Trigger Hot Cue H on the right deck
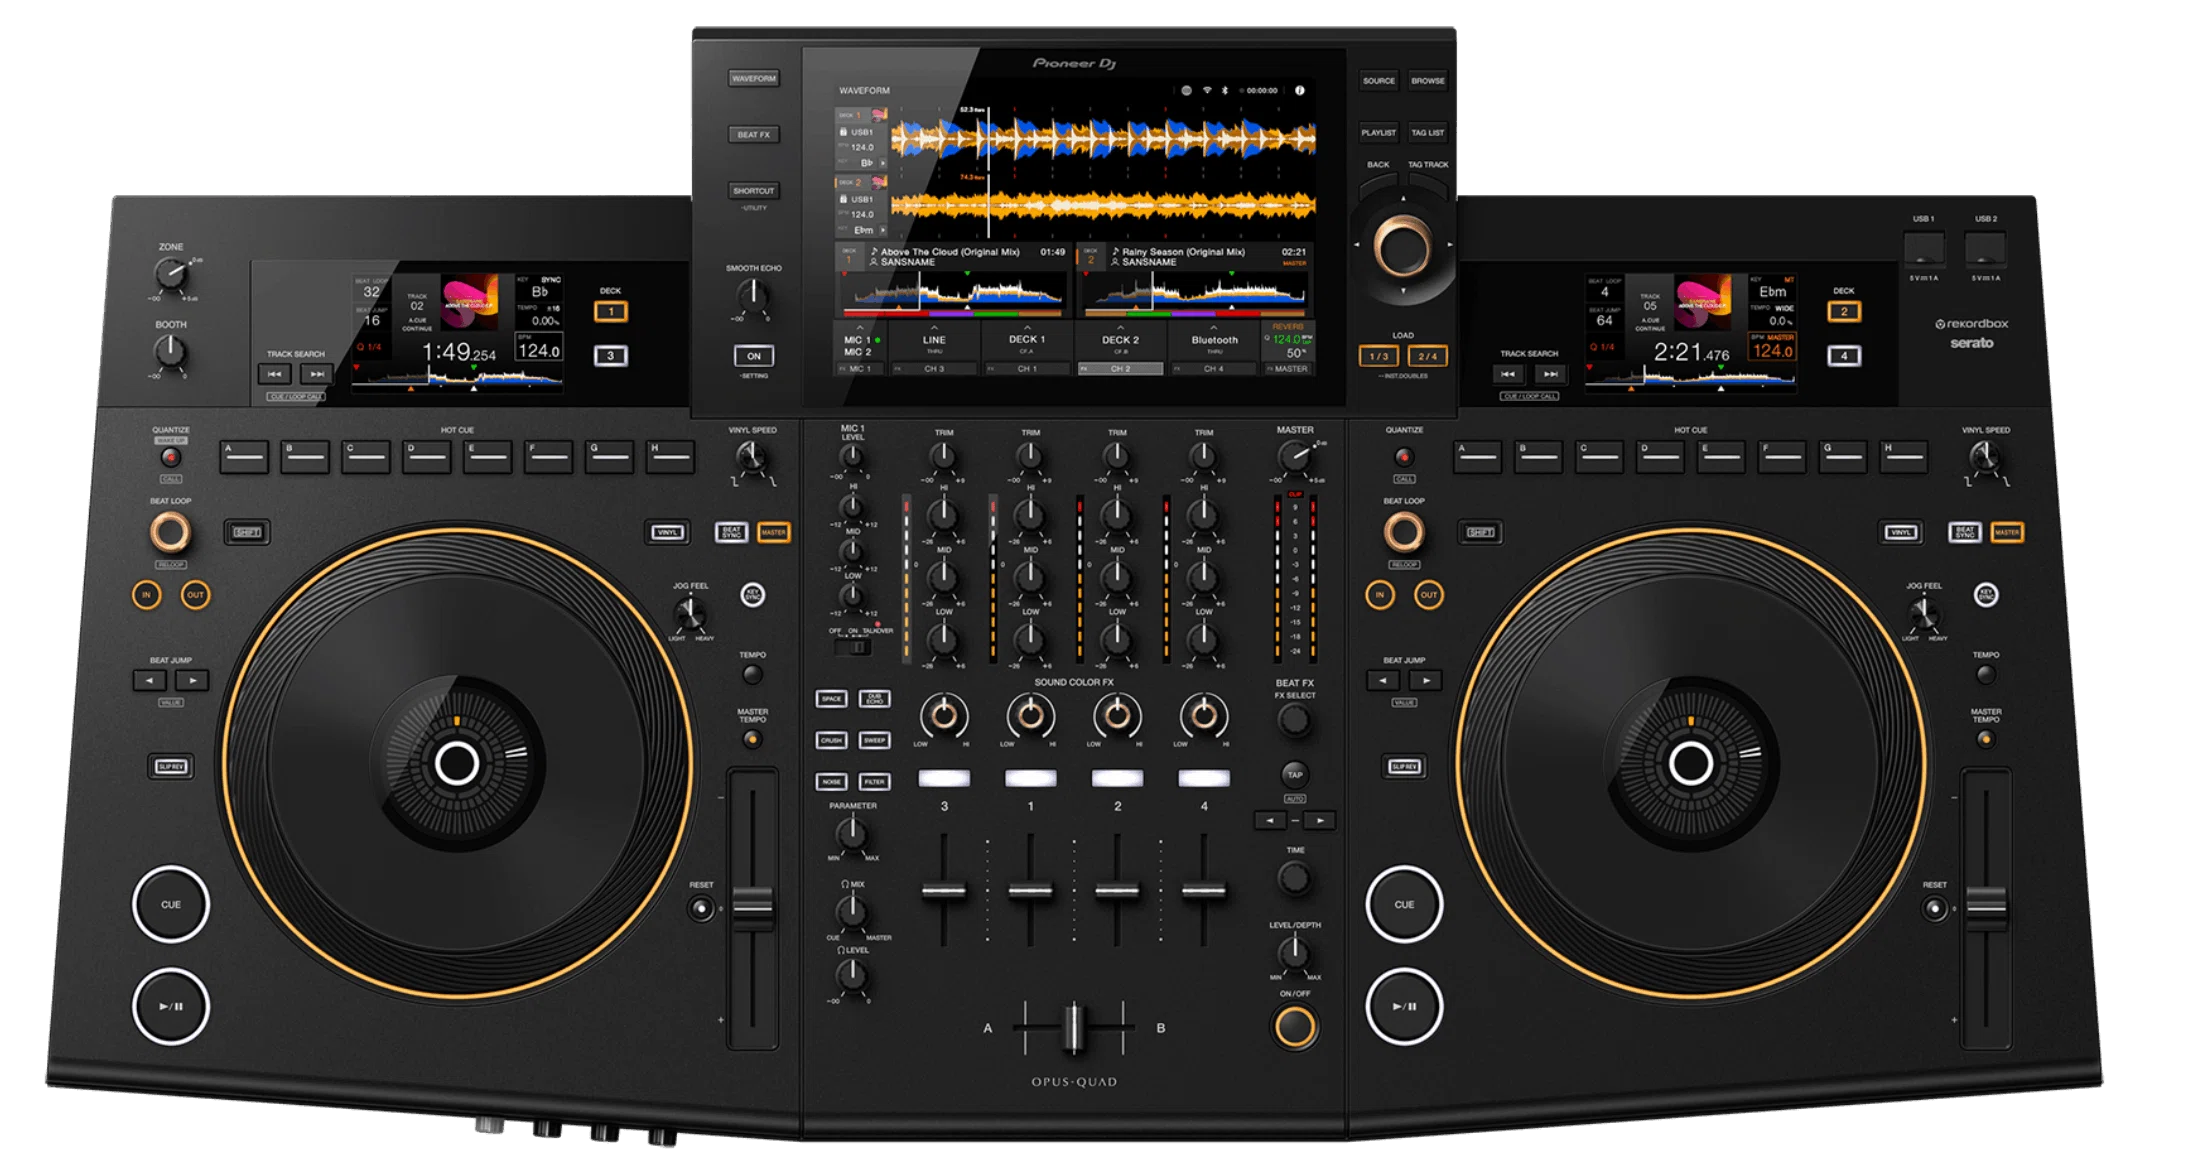Screen dimensions: 2192x1161 click(1902, 457)
